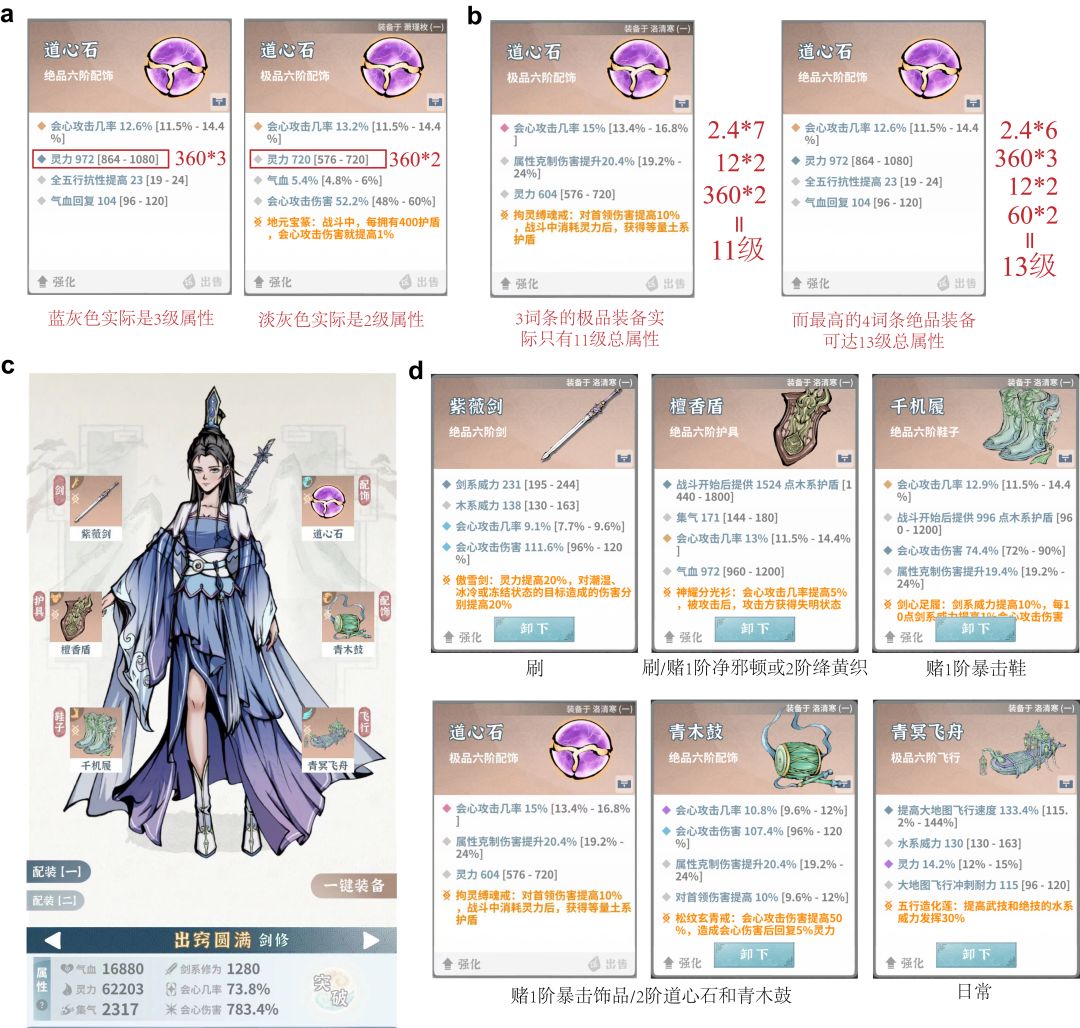Click the 一键装备 auto-equip button
The image size is (1080, 1028).
click(x=353, y=885)
